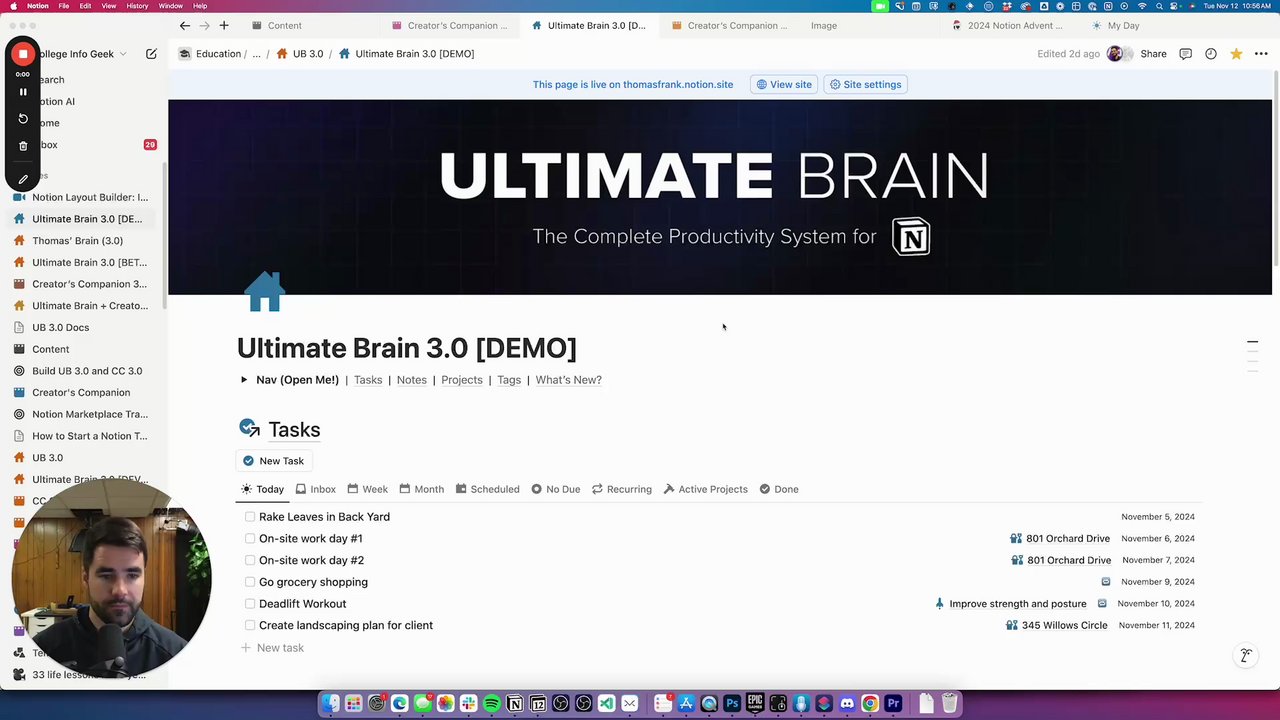Open the App Store from the dock
Image resolution: width=1280 pixels, height=720 pixels.
point(686,704)
